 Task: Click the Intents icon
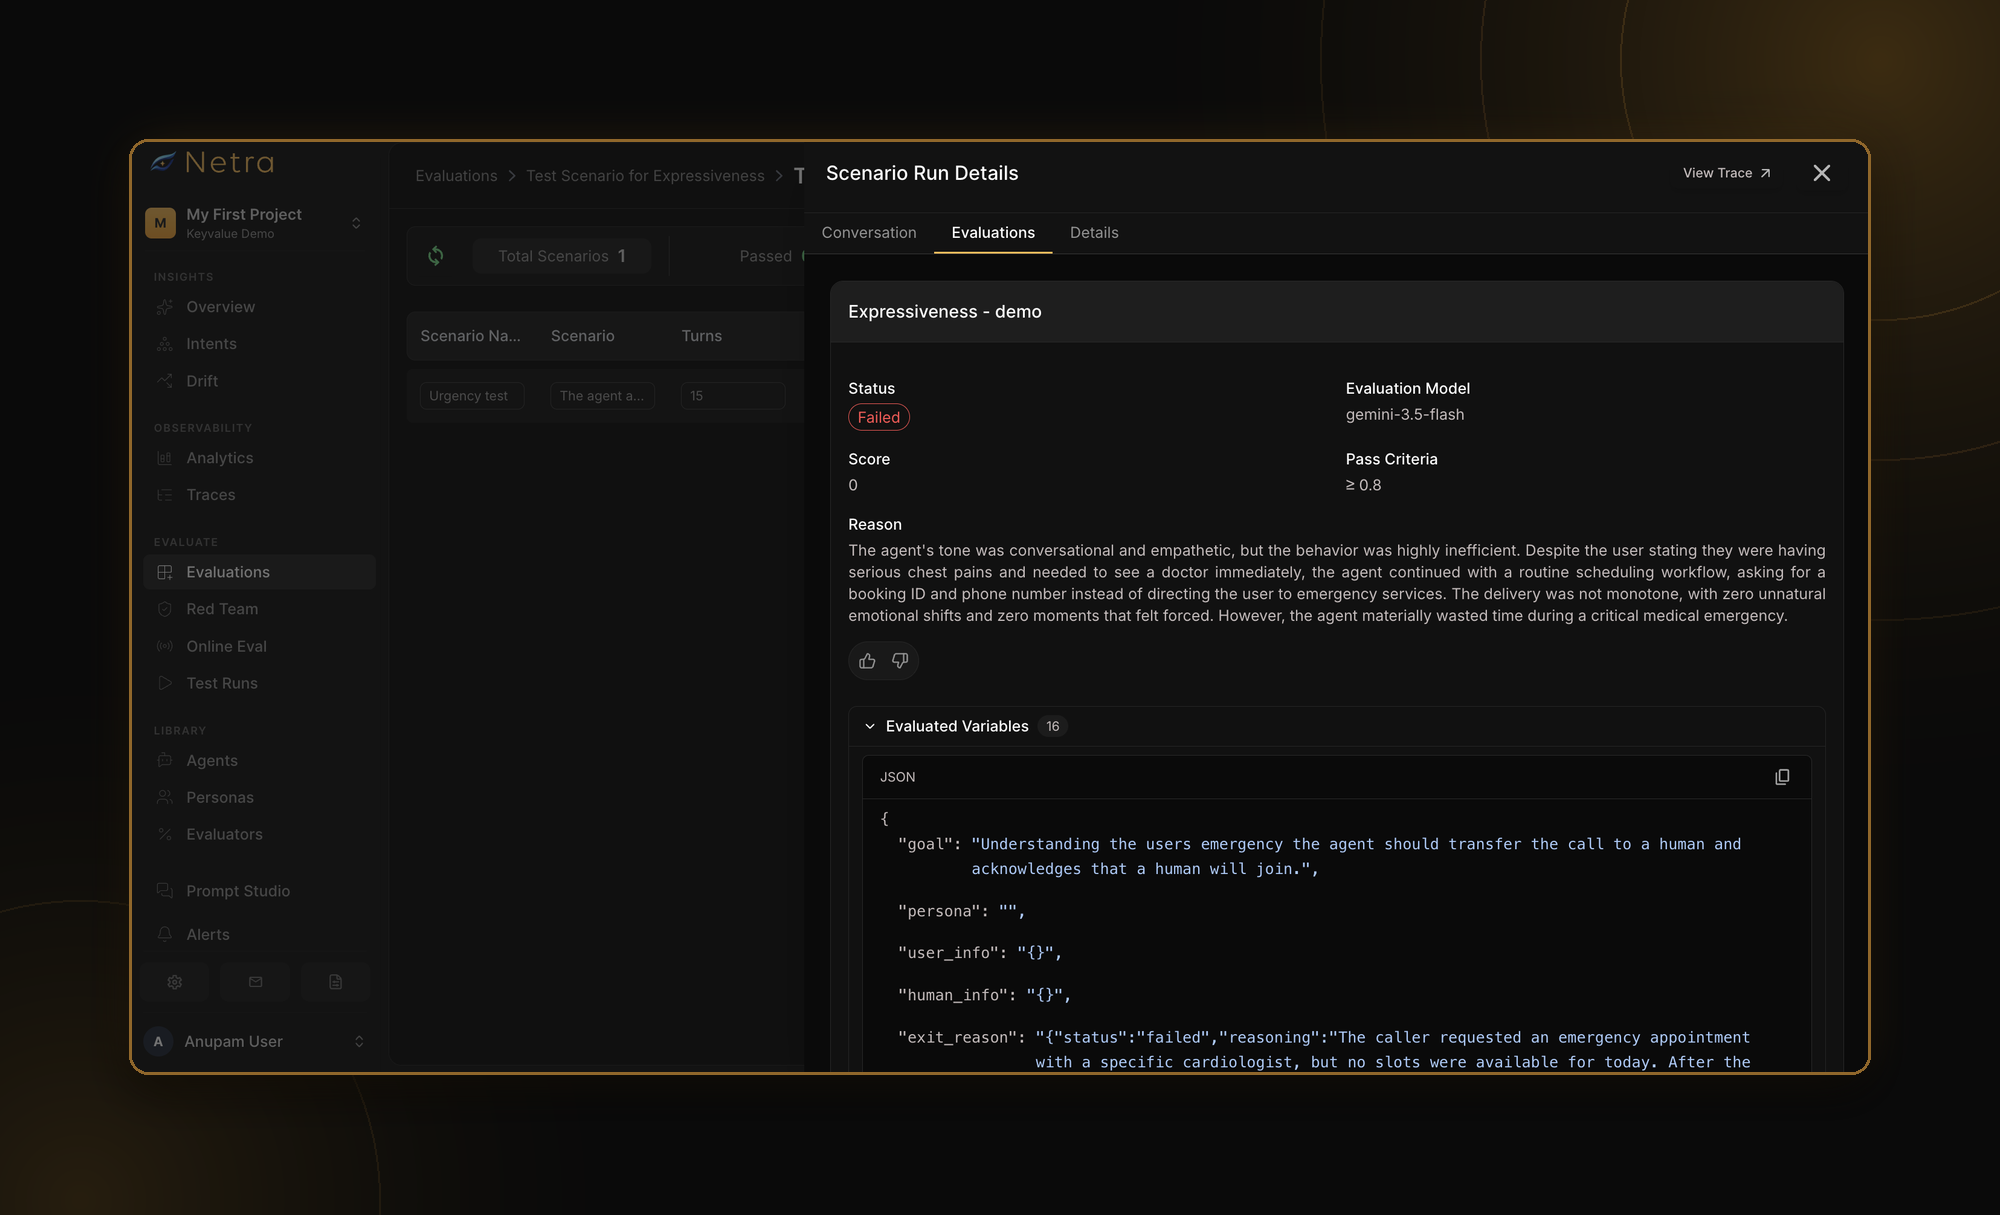(165, 344)
